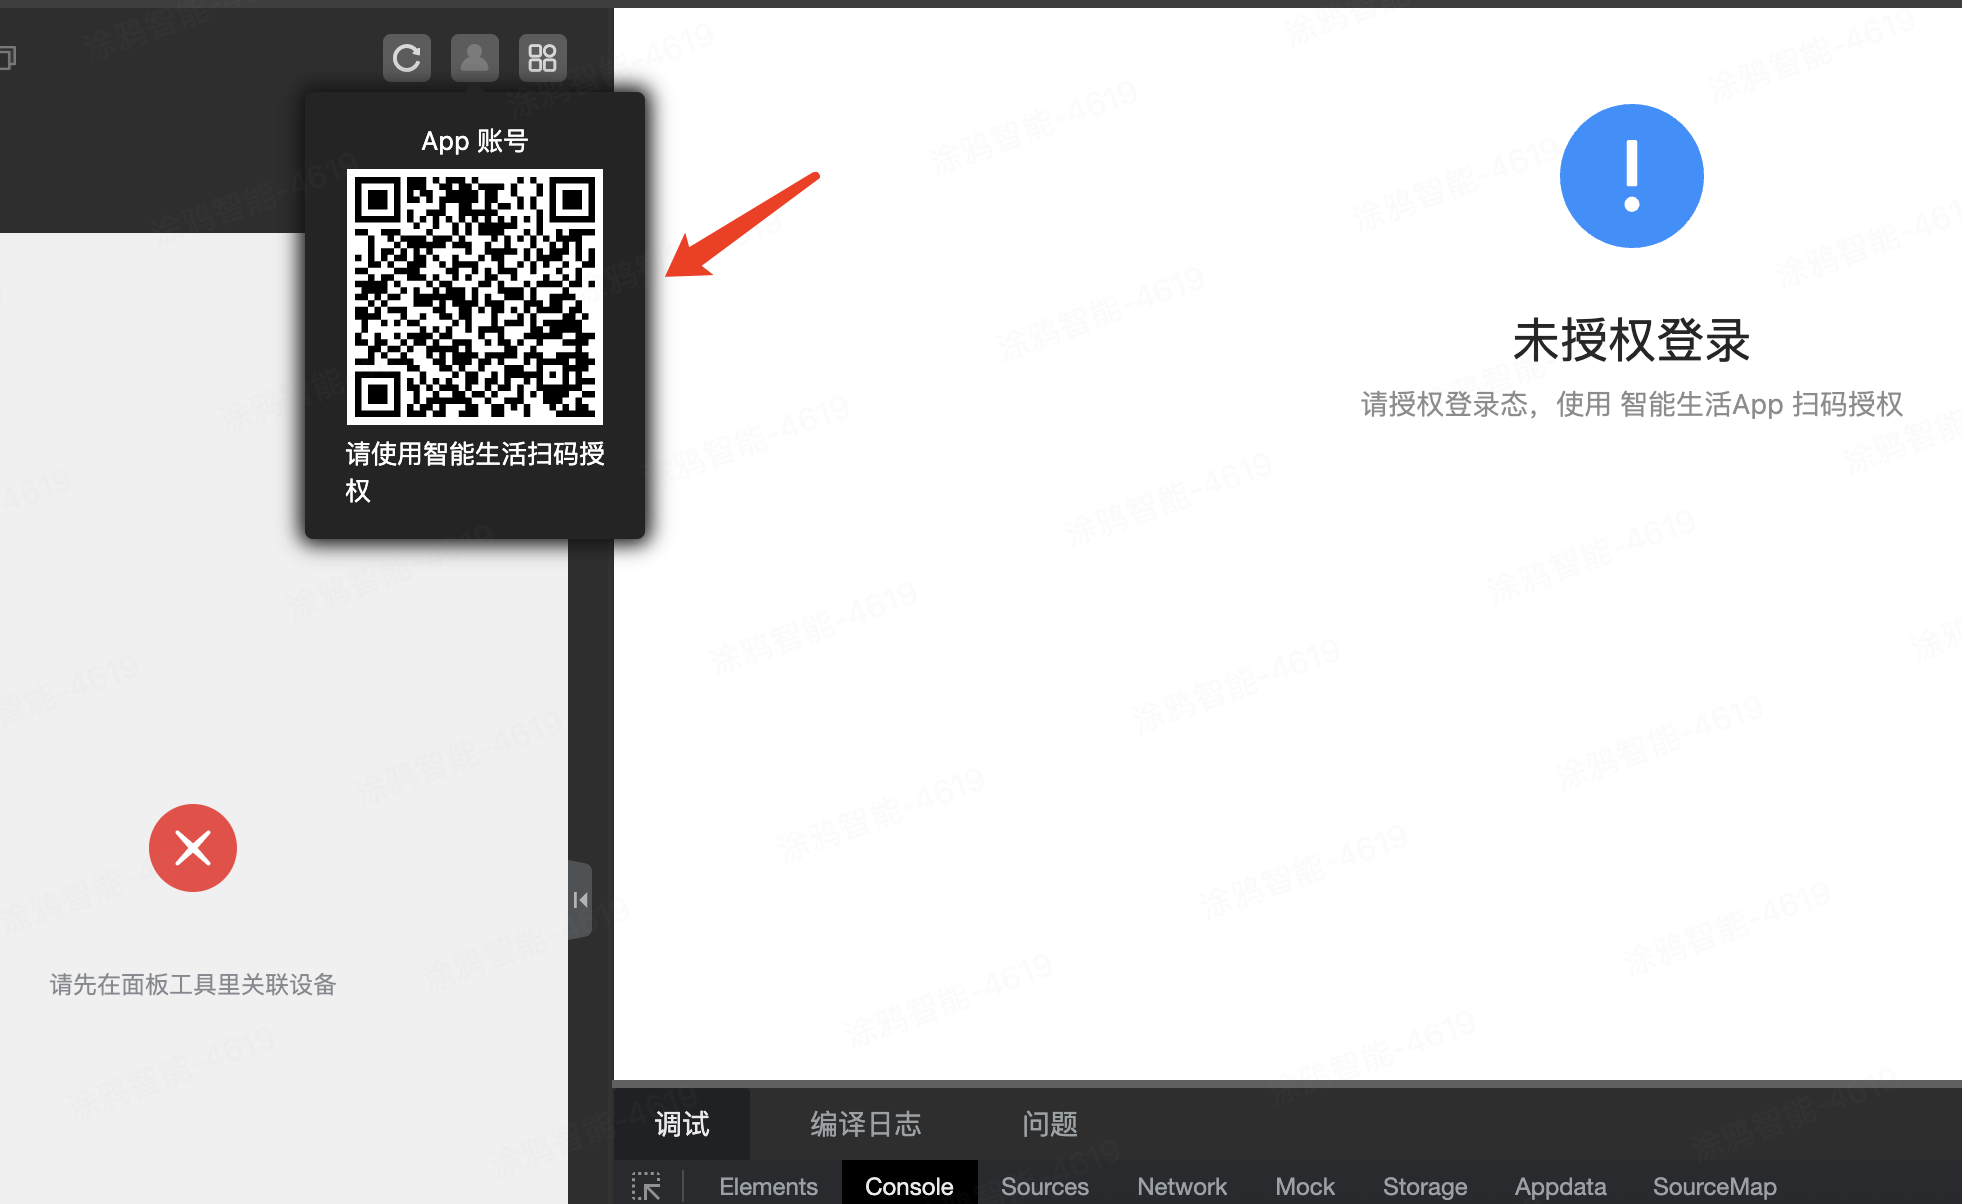This screenshot has width=1962, height=1204.
Task: Click the element inspector selector icon
Action: 646,1186
